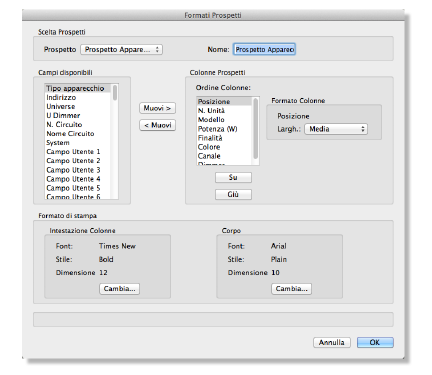The width and height of the screenshot is (432, 375).
Task: Select Campo Utente 1 field
Action: coord(78,151)
